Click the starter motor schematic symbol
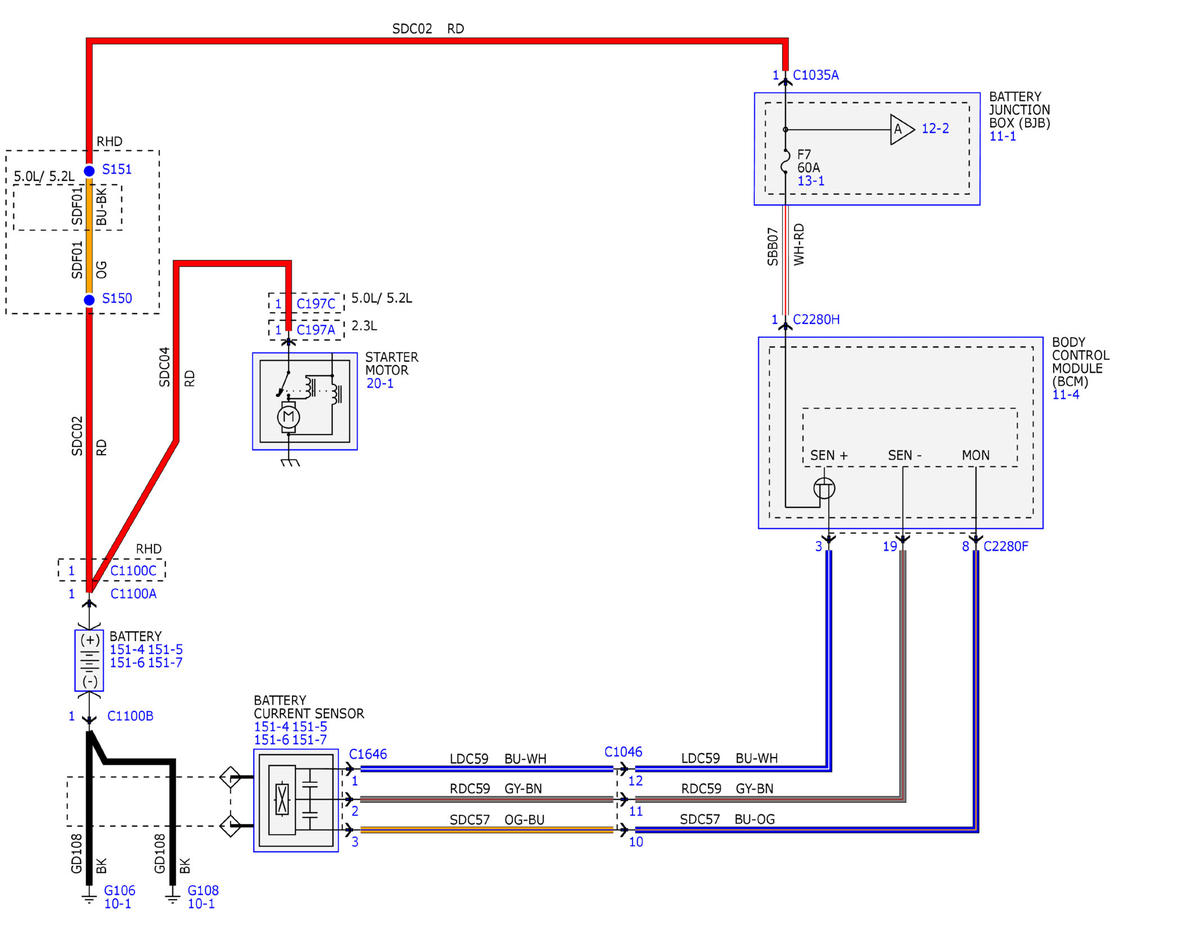 (304, 401)
